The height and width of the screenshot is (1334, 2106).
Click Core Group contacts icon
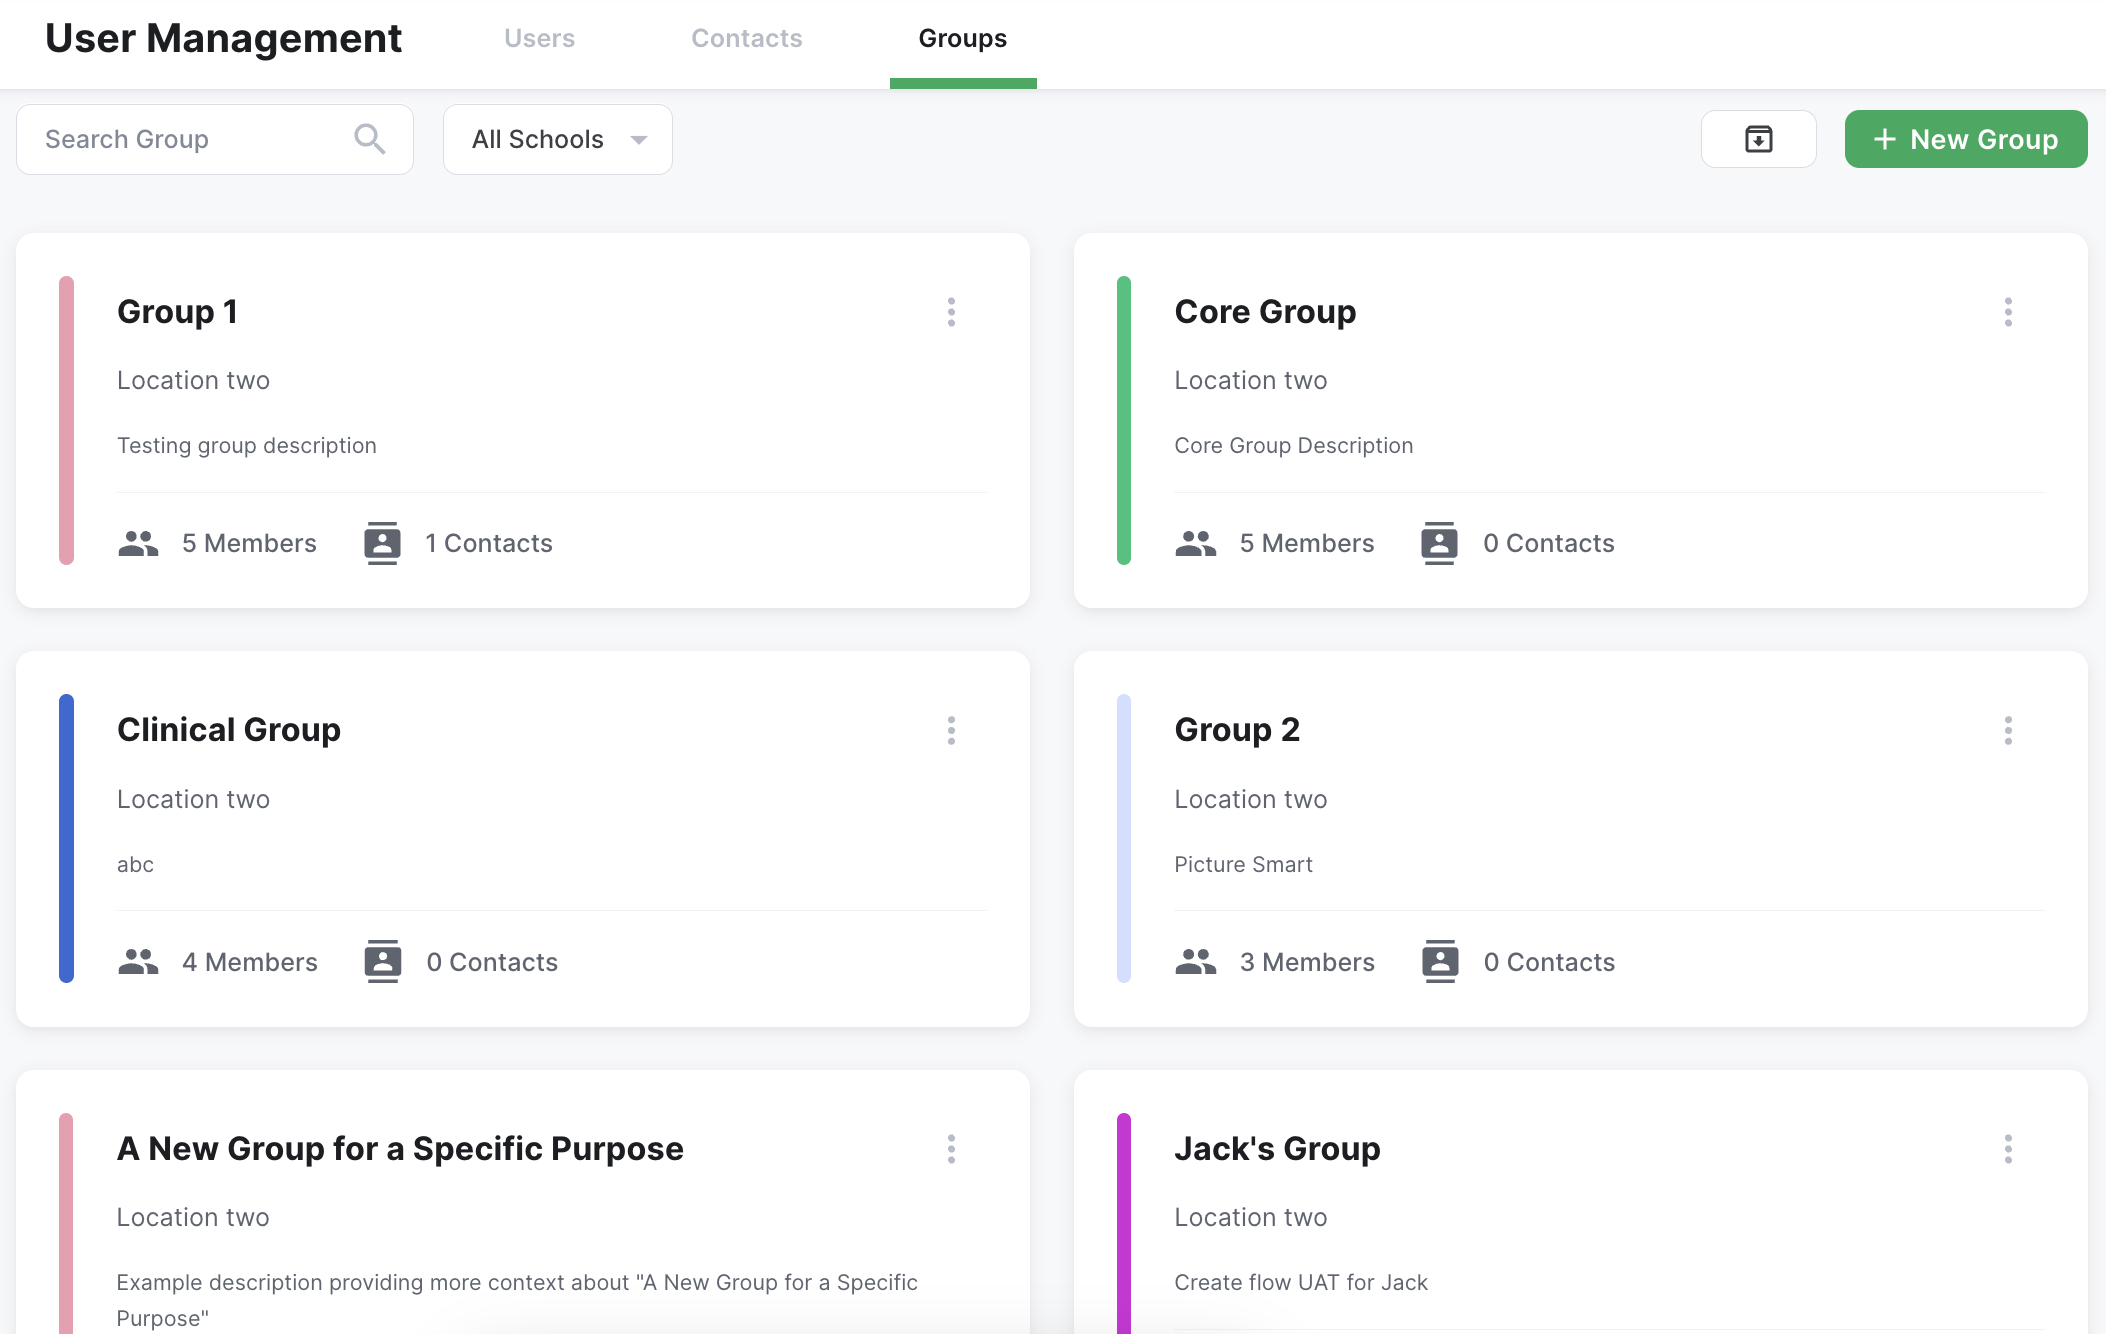1440,543
